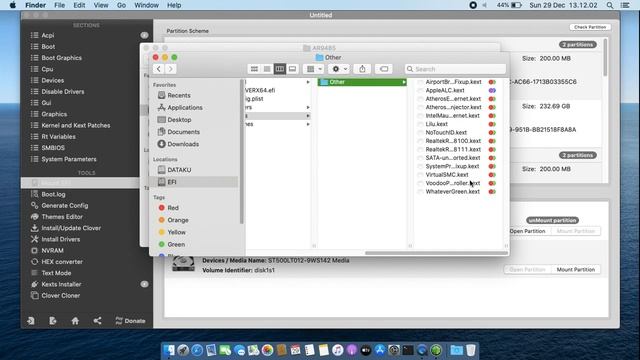Open the group-by dropdown in Finder toolbar

(x=314, y=69)
